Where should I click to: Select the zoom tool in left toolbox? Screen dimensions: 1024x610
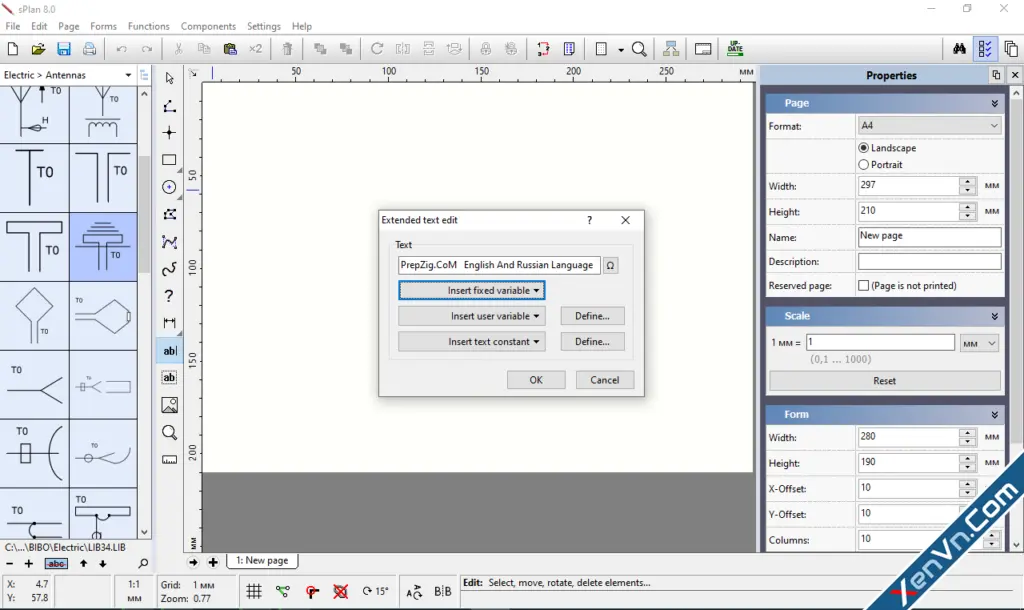(169, 432)
